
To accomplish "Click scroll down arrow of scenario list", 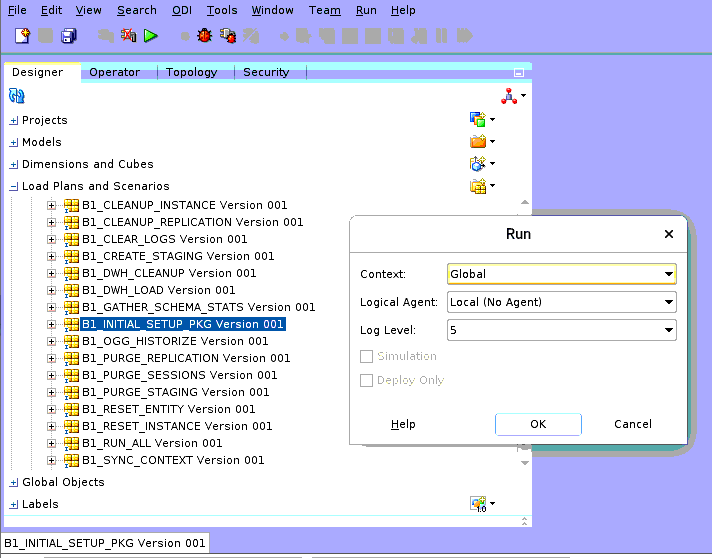I will point(524,463).
